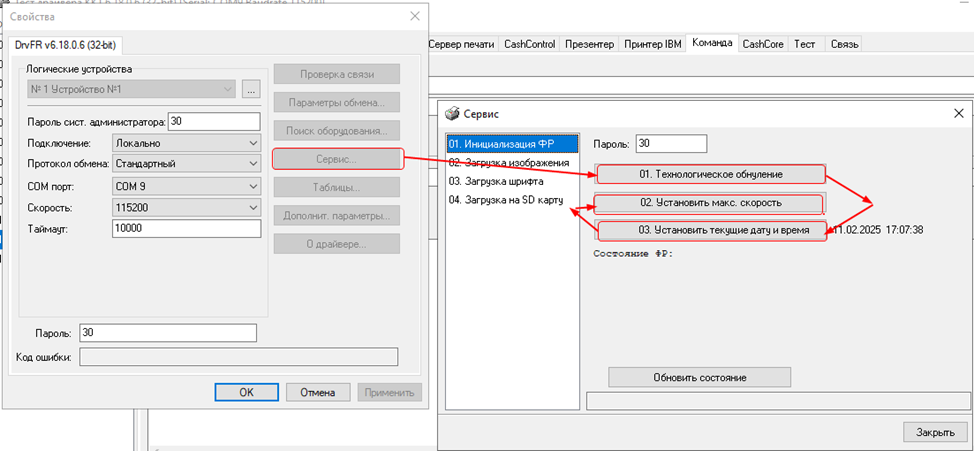Expand the Подключение dropdown

tap(251, 143)
